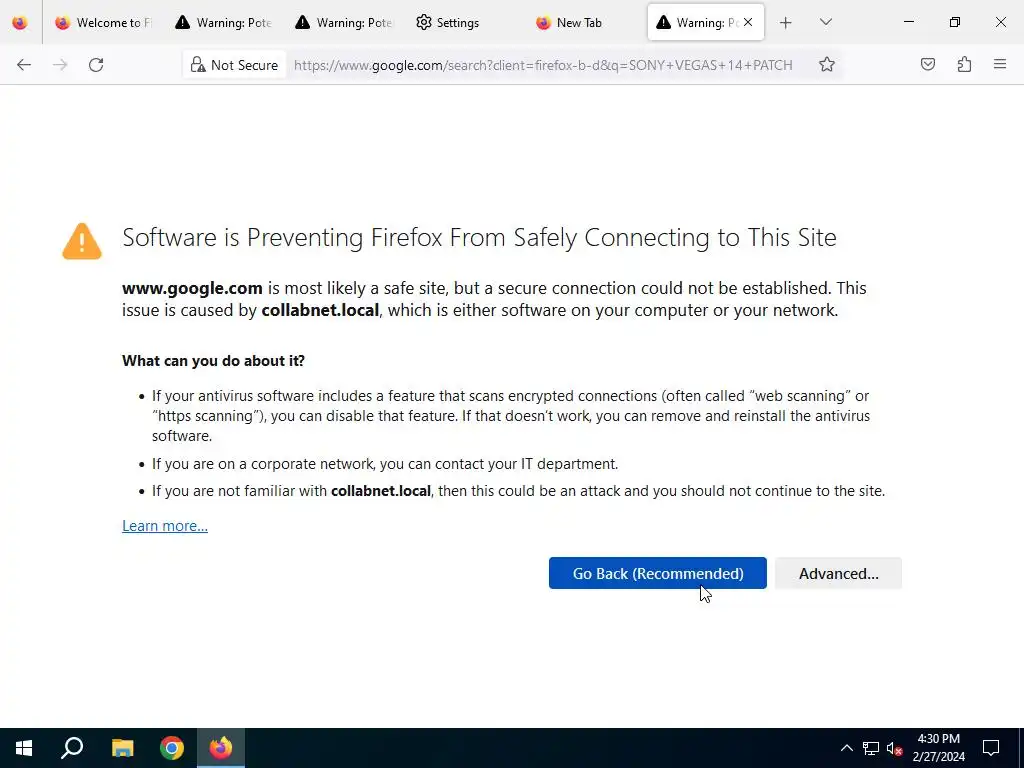Open the Firefox application menu
Screen dimensions: 1024x768
point(1000,65)
